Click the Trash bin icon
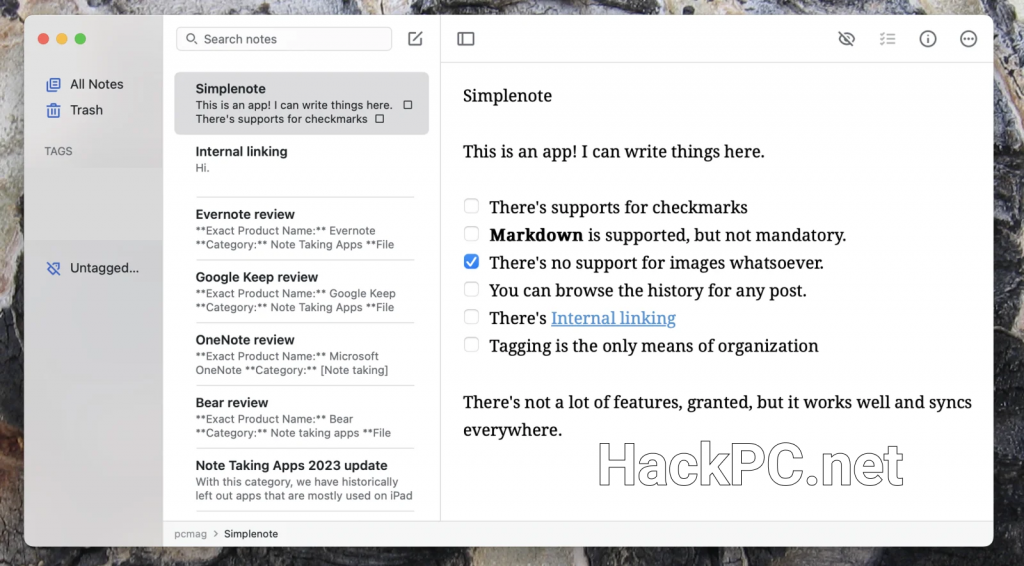Screen dimensions: 1024x566 pyautogui.click(x=54, y=110)
